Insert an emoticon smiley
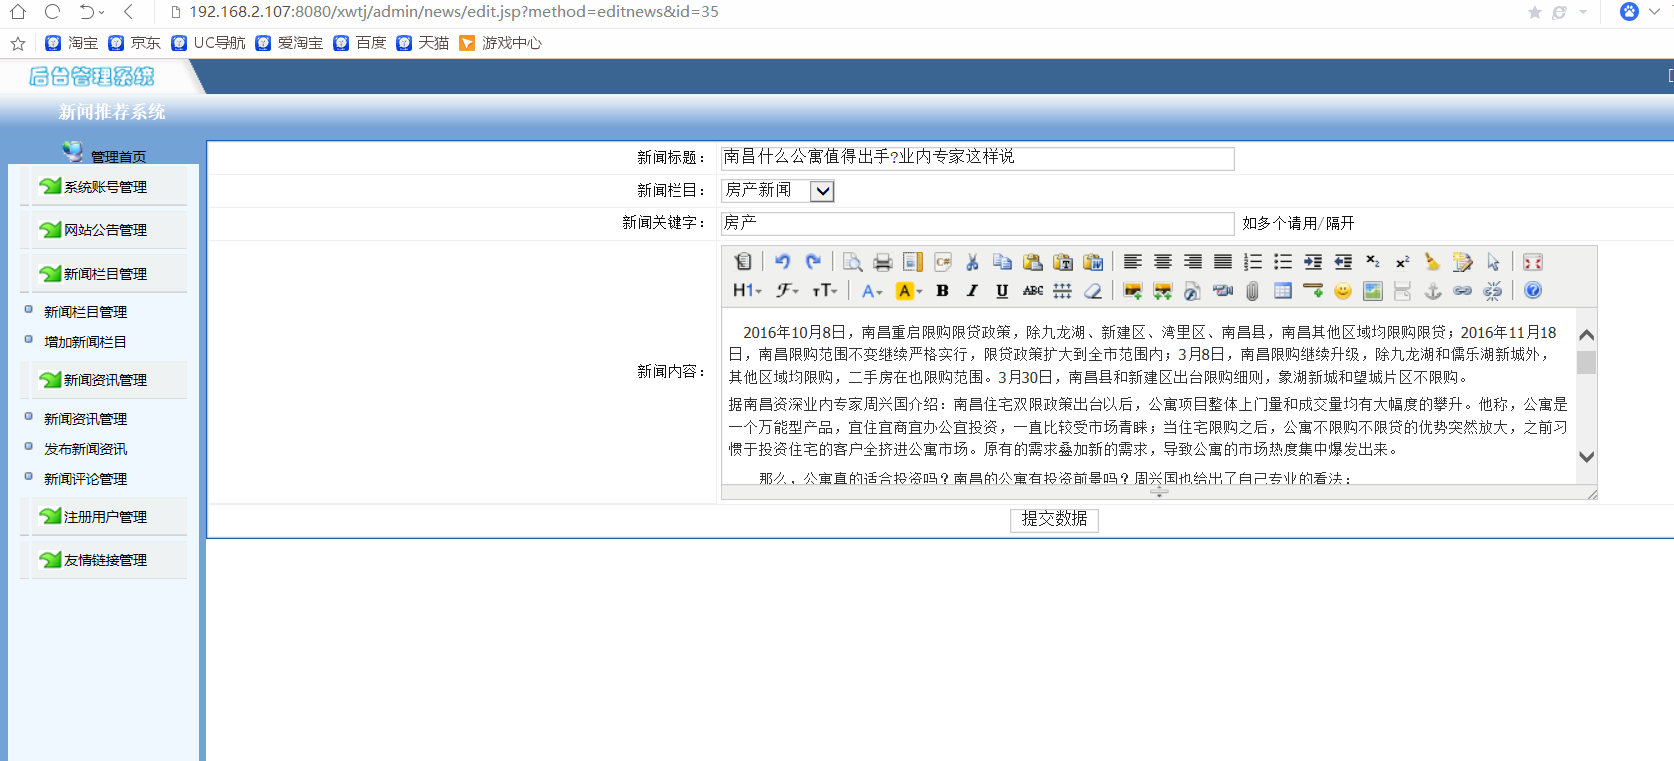 [x=1343, y=291]
